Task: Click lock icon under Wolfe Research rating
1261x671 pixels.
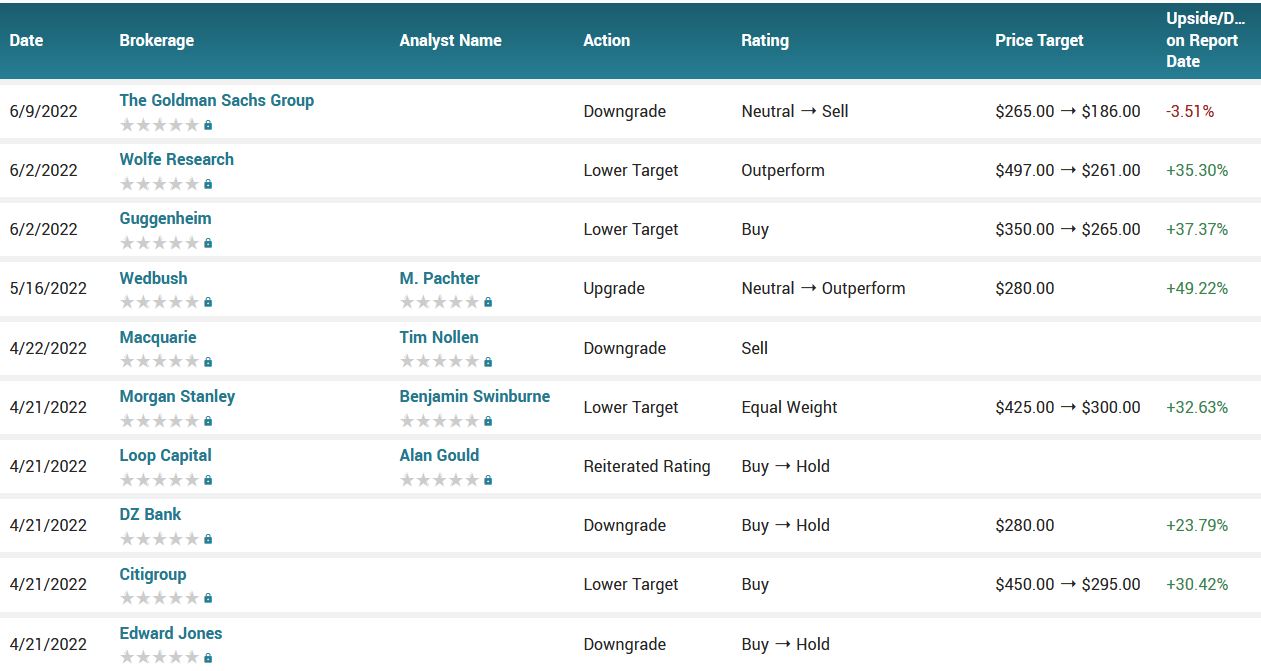Action: coord(208,185)
